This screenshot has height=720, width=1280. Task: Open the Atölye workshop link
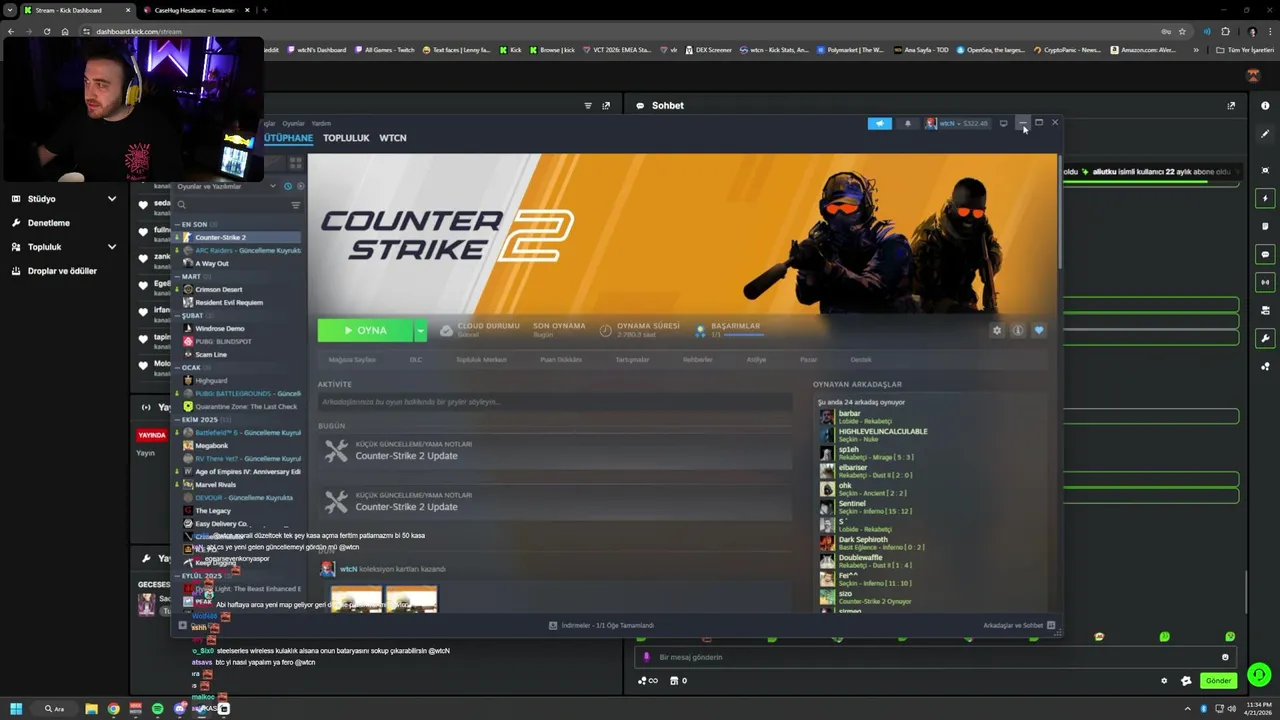click(x=756, y=359)
